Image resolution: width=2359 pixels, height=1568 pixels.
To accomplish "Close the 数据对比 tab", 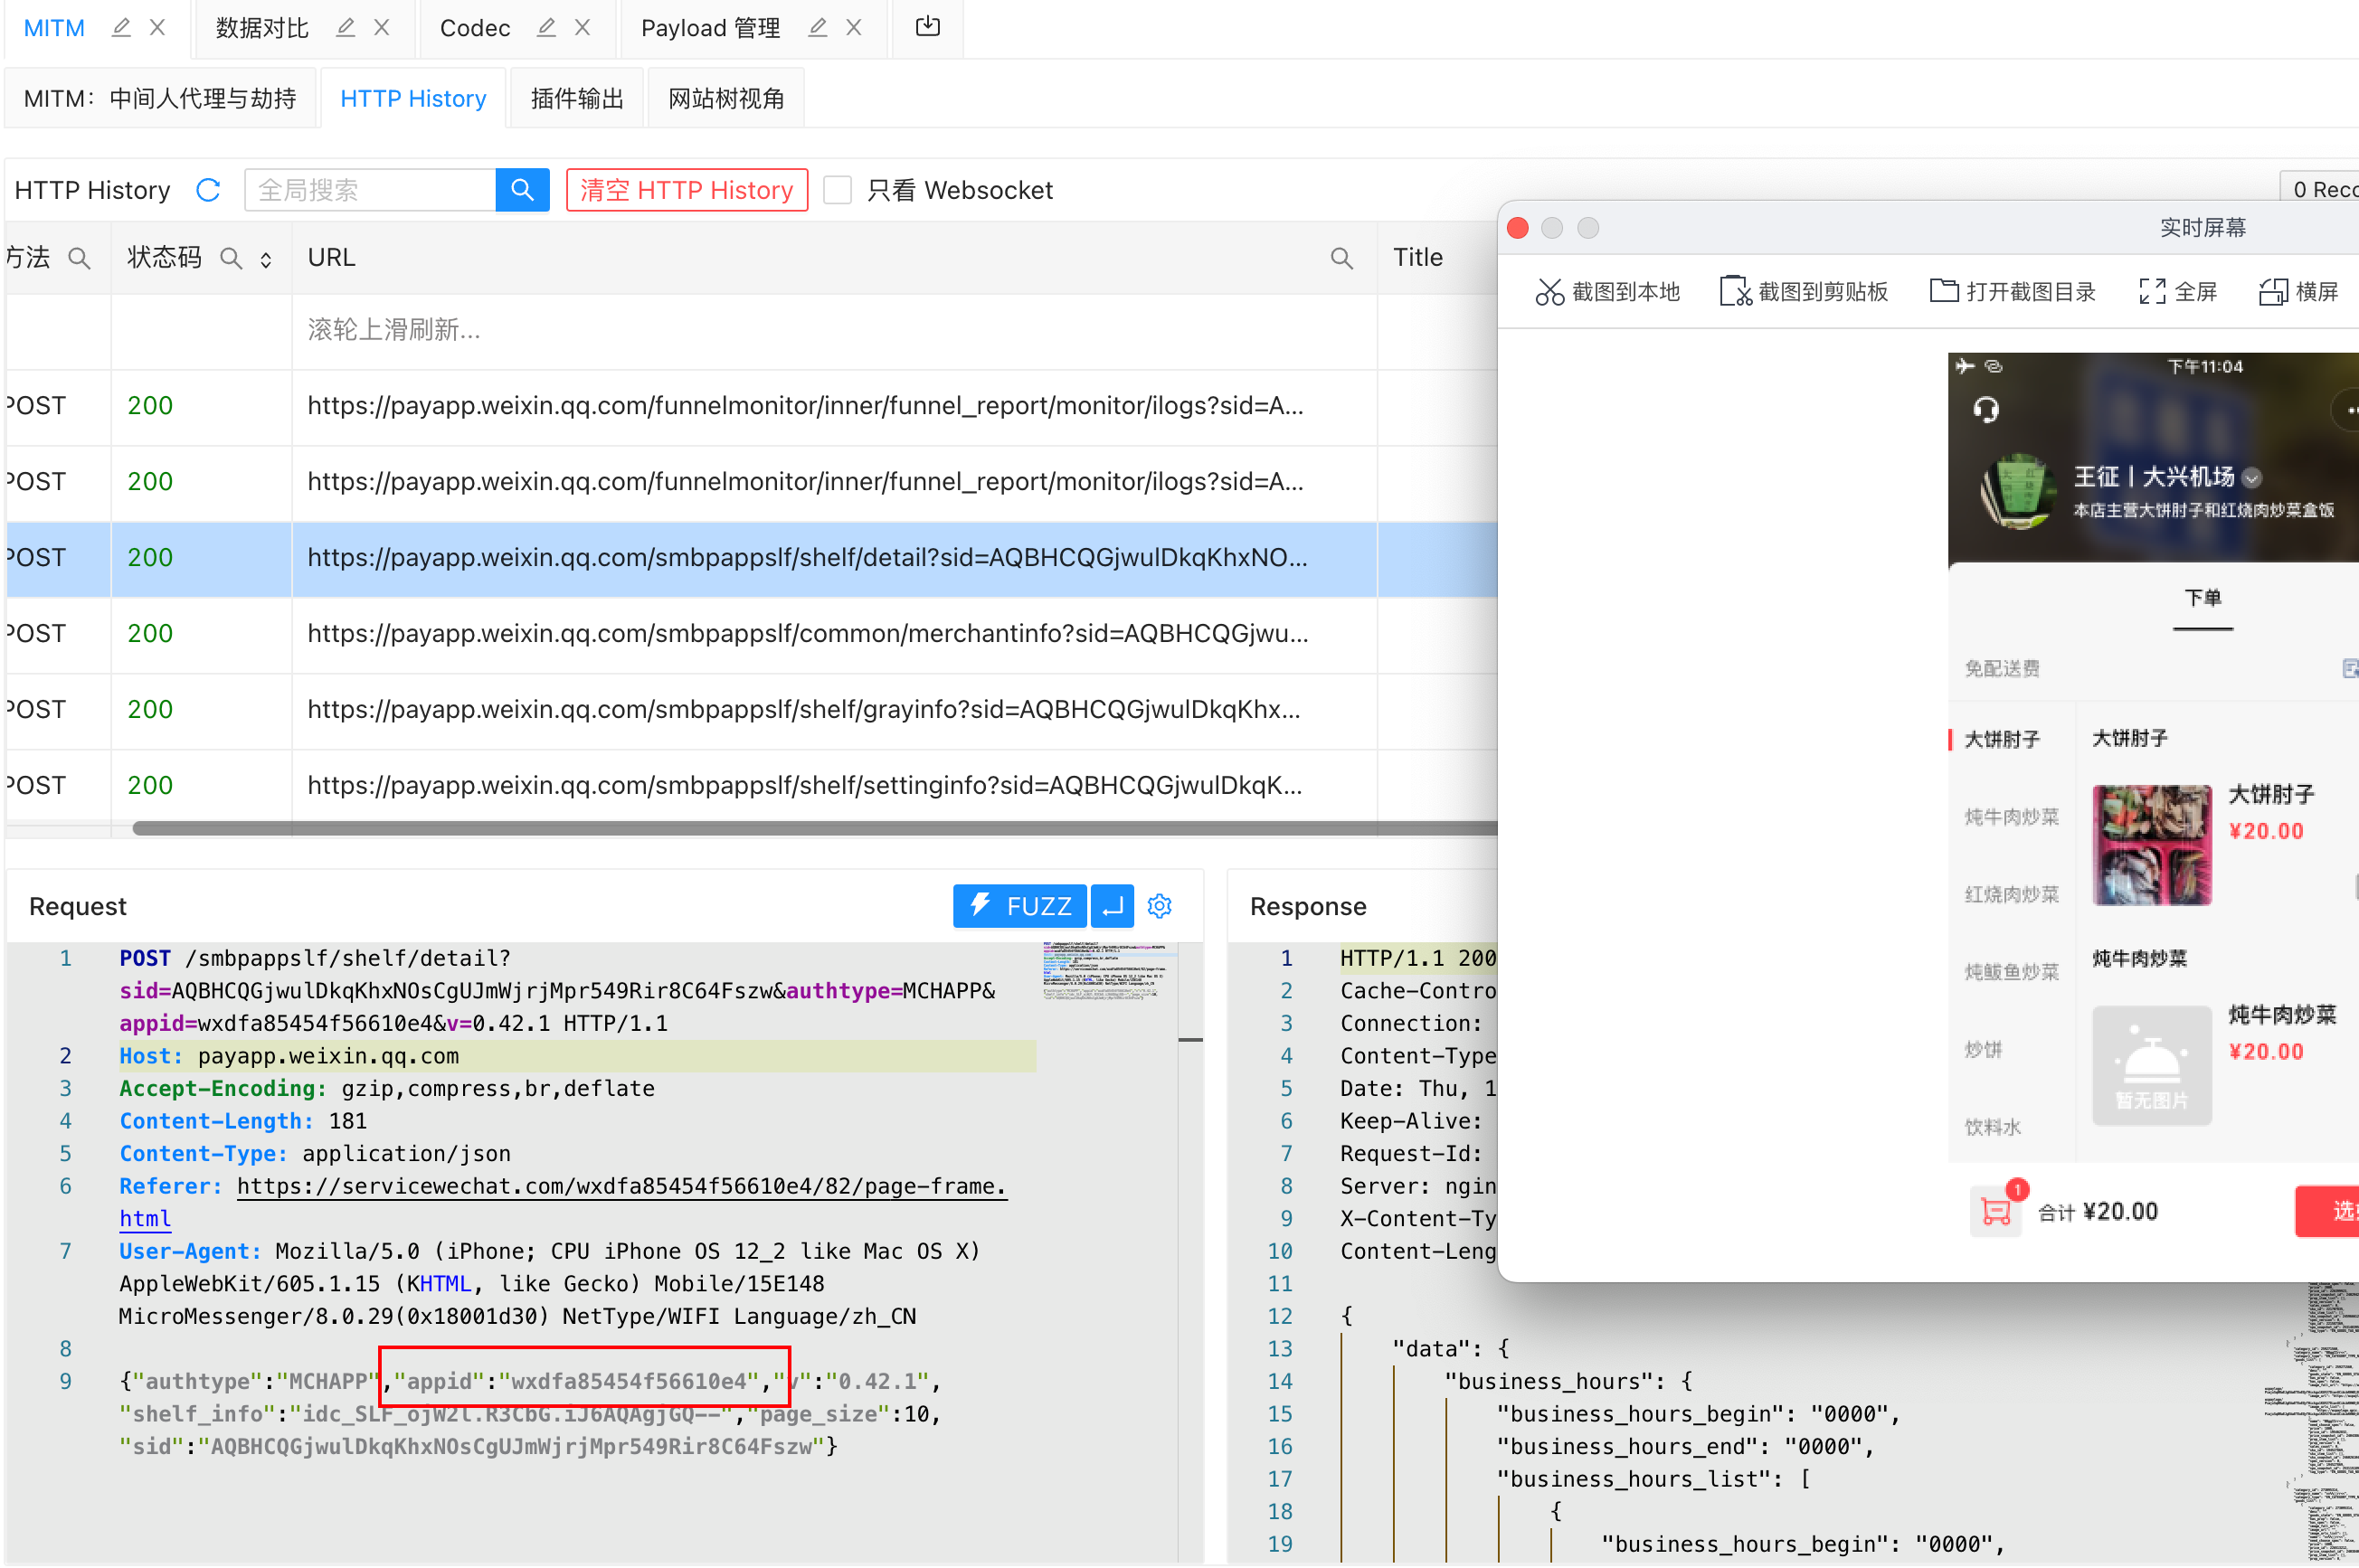I will pos(382,28).
